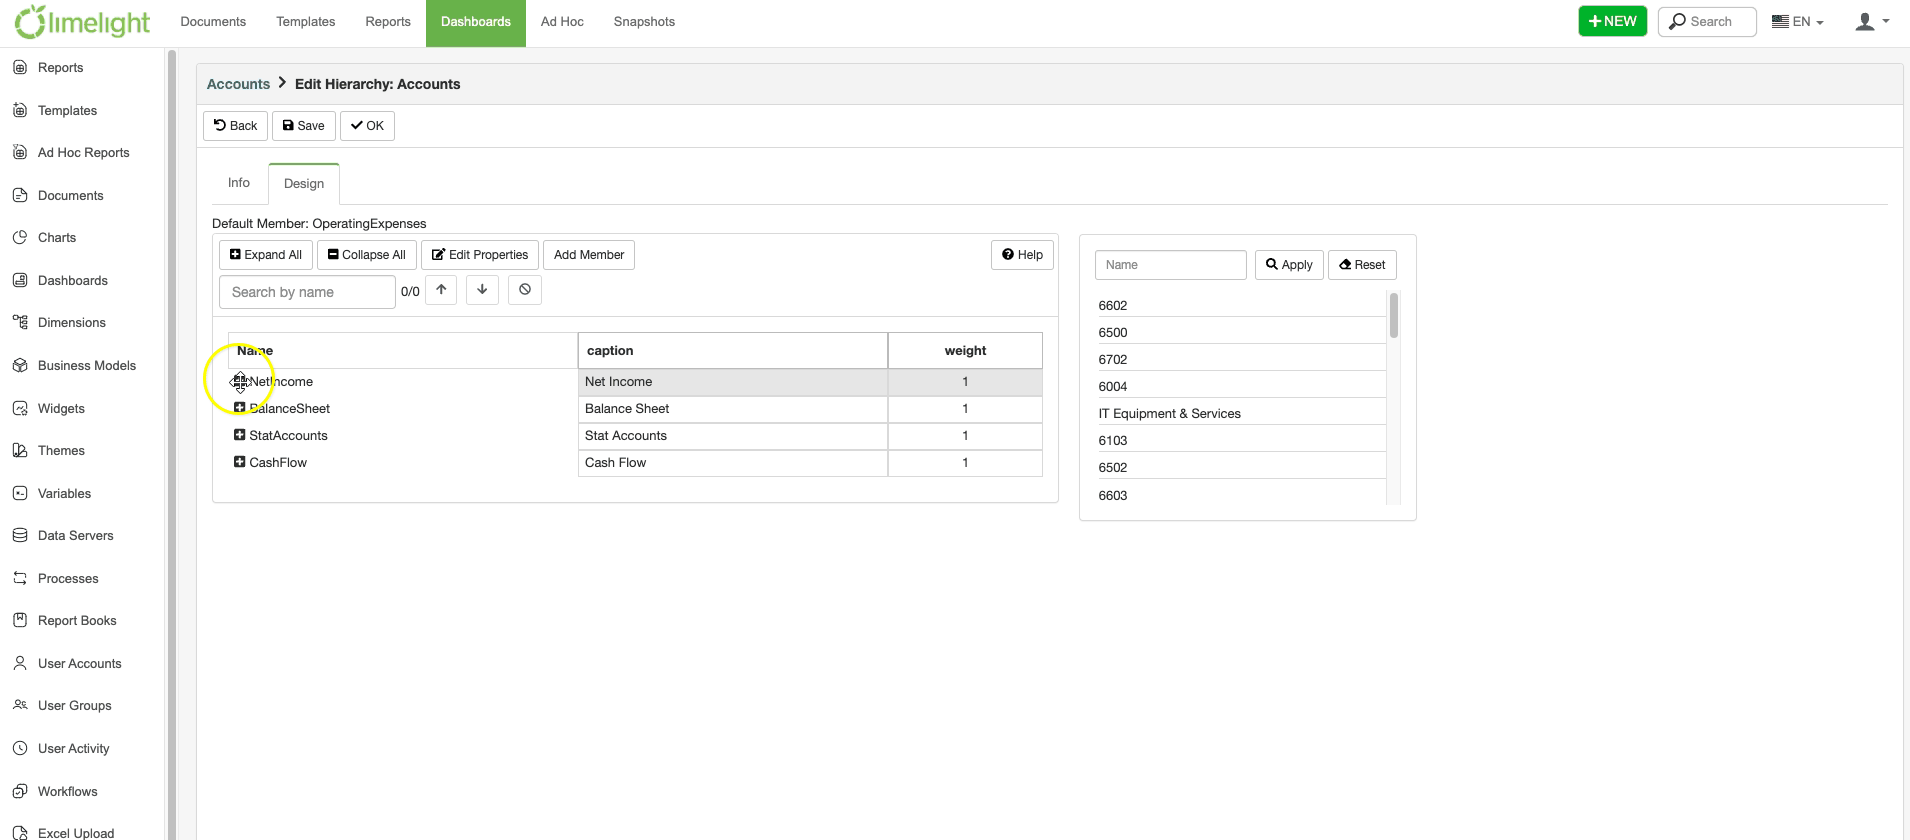Go to Workflows in the sidebar
This screenshot has width=1910, height=840.
(67, 792)
